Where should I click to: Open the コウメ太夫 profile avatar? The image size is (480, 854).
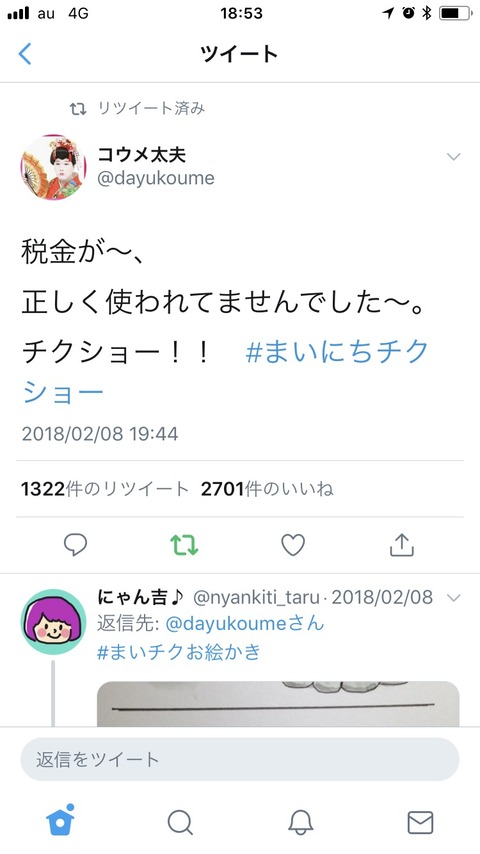53,167
